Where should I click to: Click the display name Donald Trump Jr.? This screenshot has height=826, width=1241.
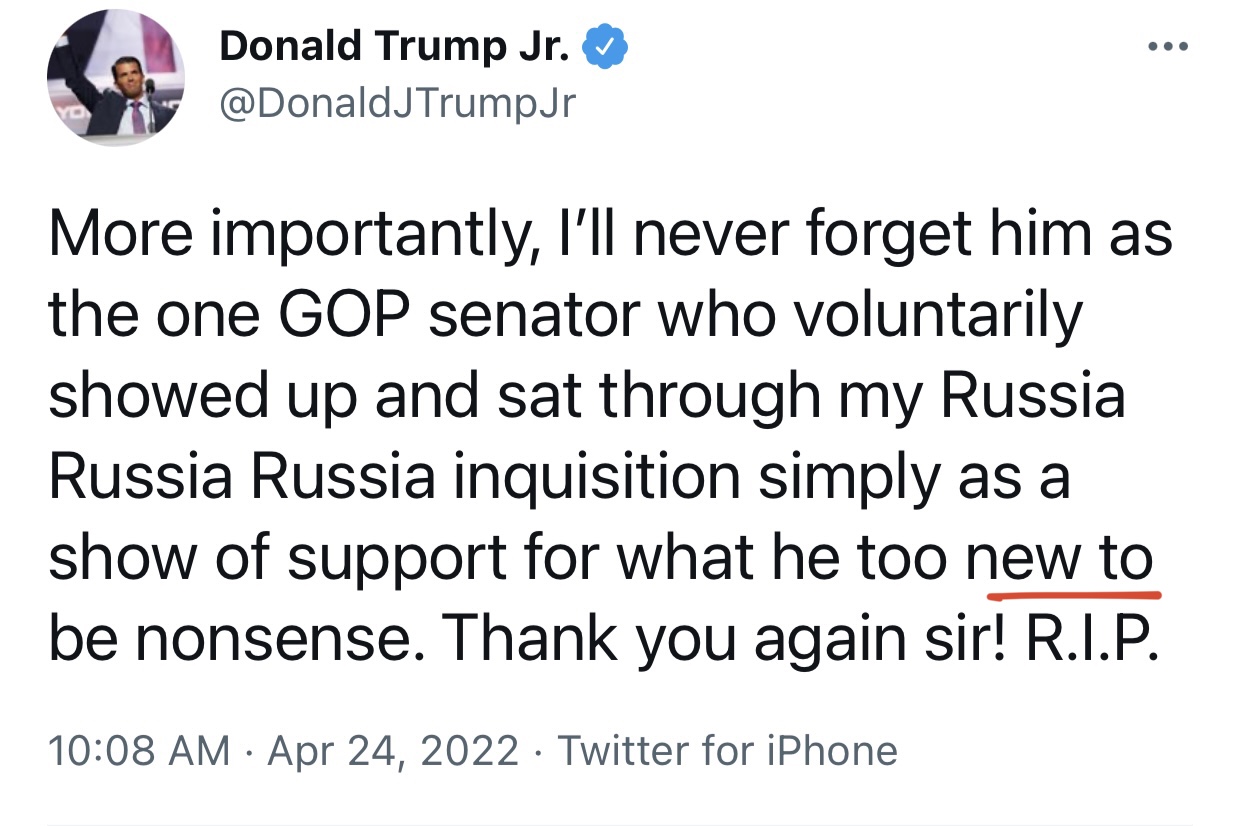395,45
